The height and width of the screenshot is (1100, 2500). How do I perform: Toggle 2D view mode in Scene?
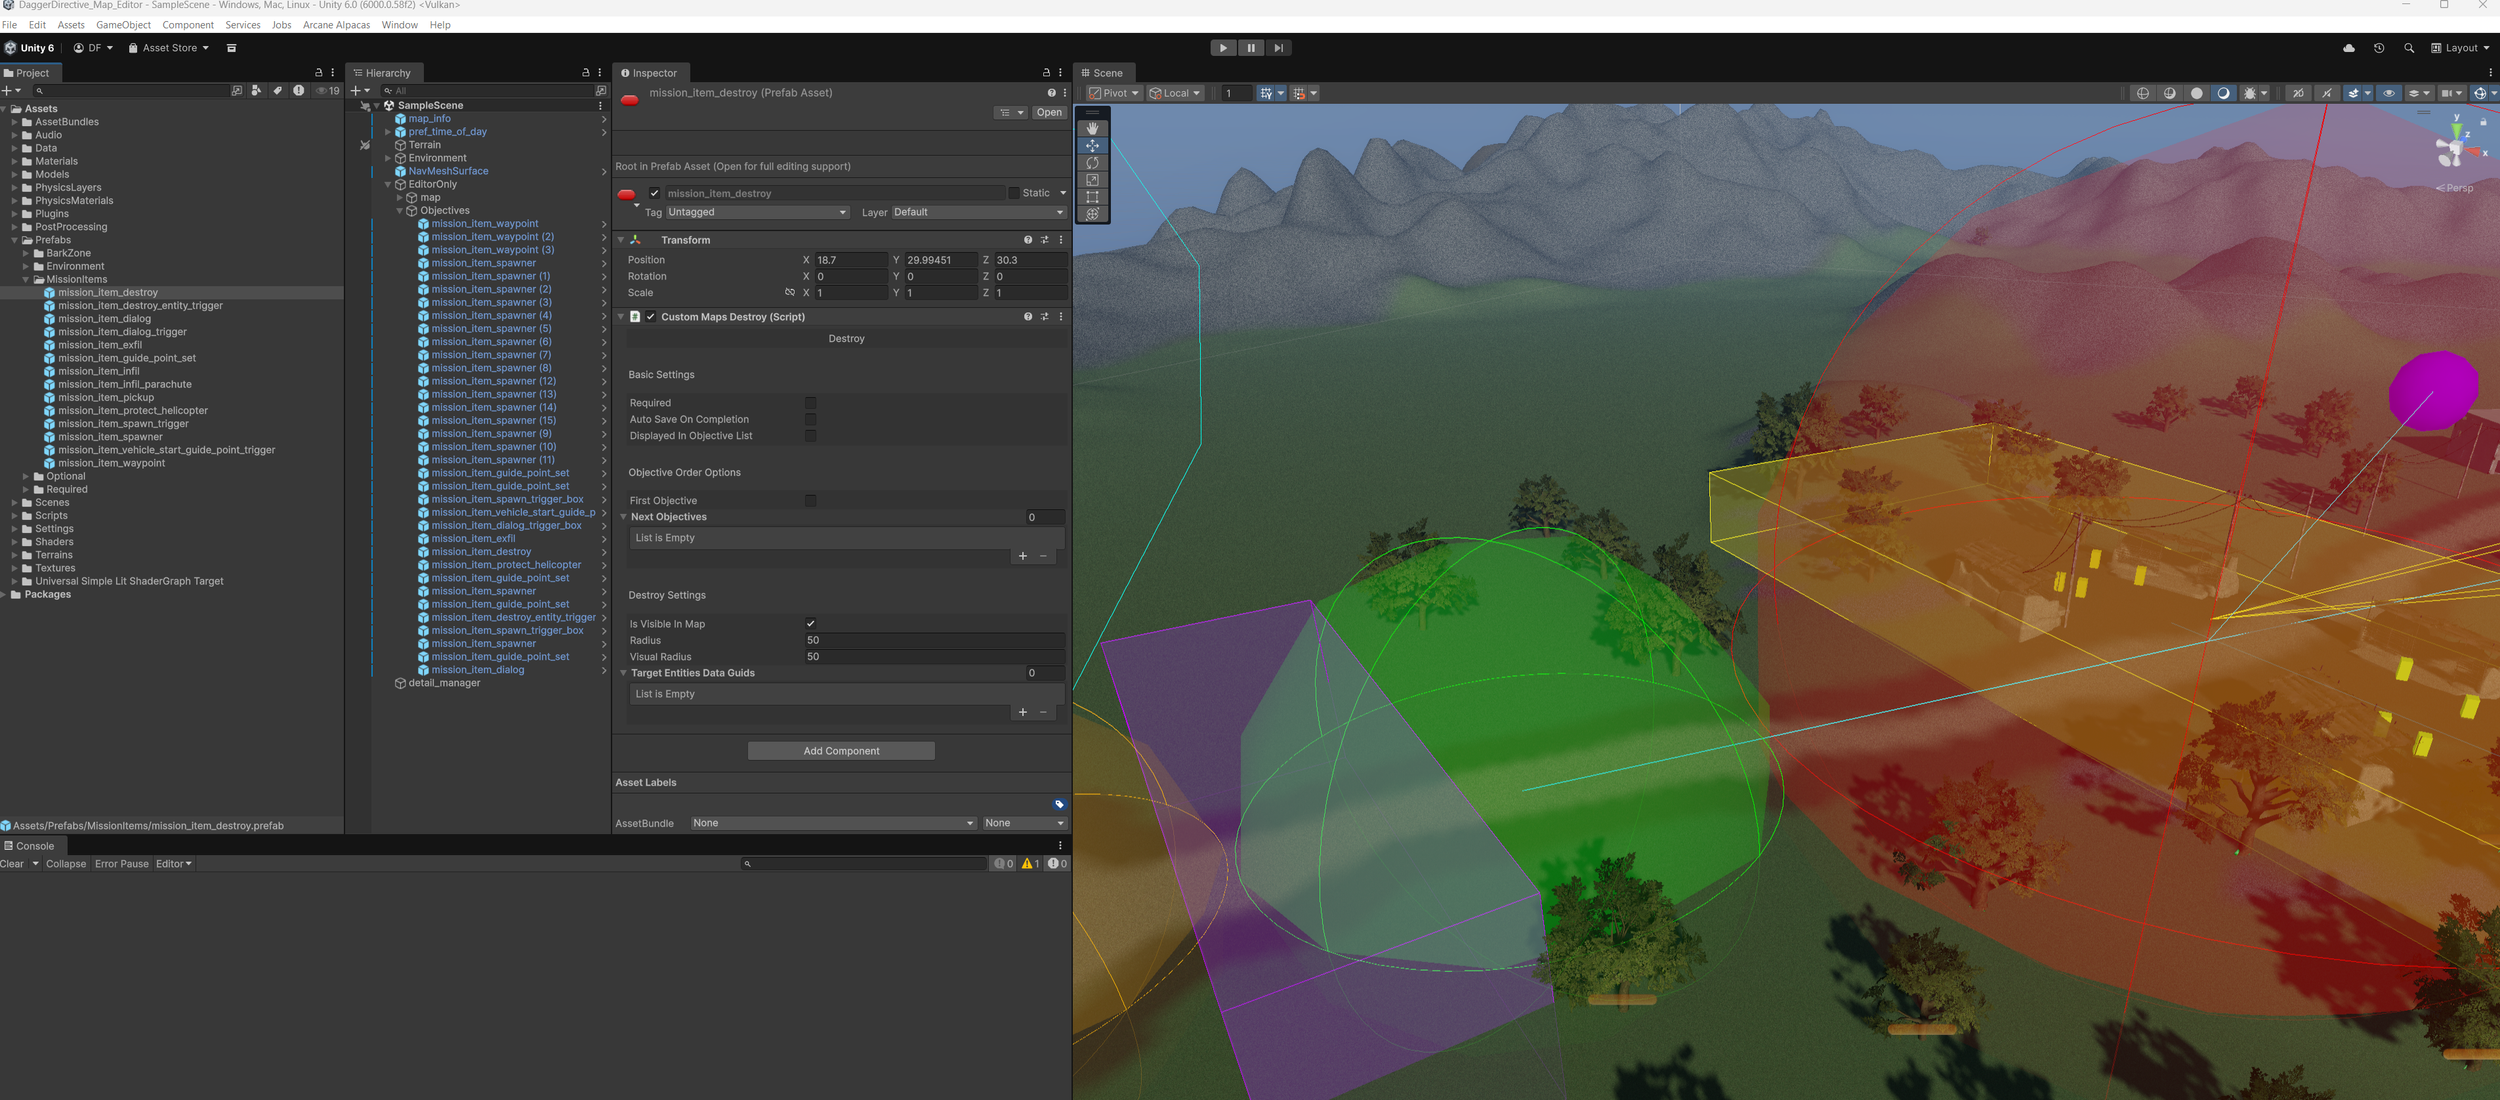[2298, 93]
